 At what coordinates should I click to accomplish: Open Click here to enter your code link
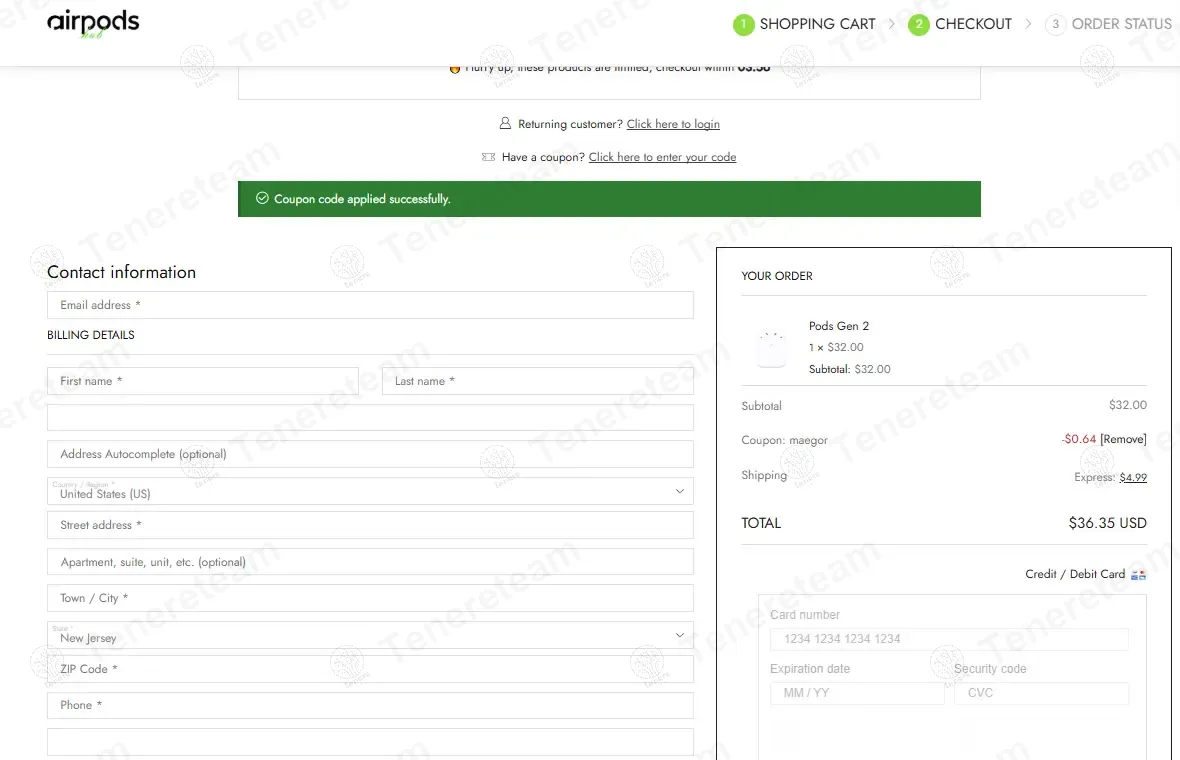point(662,157)
